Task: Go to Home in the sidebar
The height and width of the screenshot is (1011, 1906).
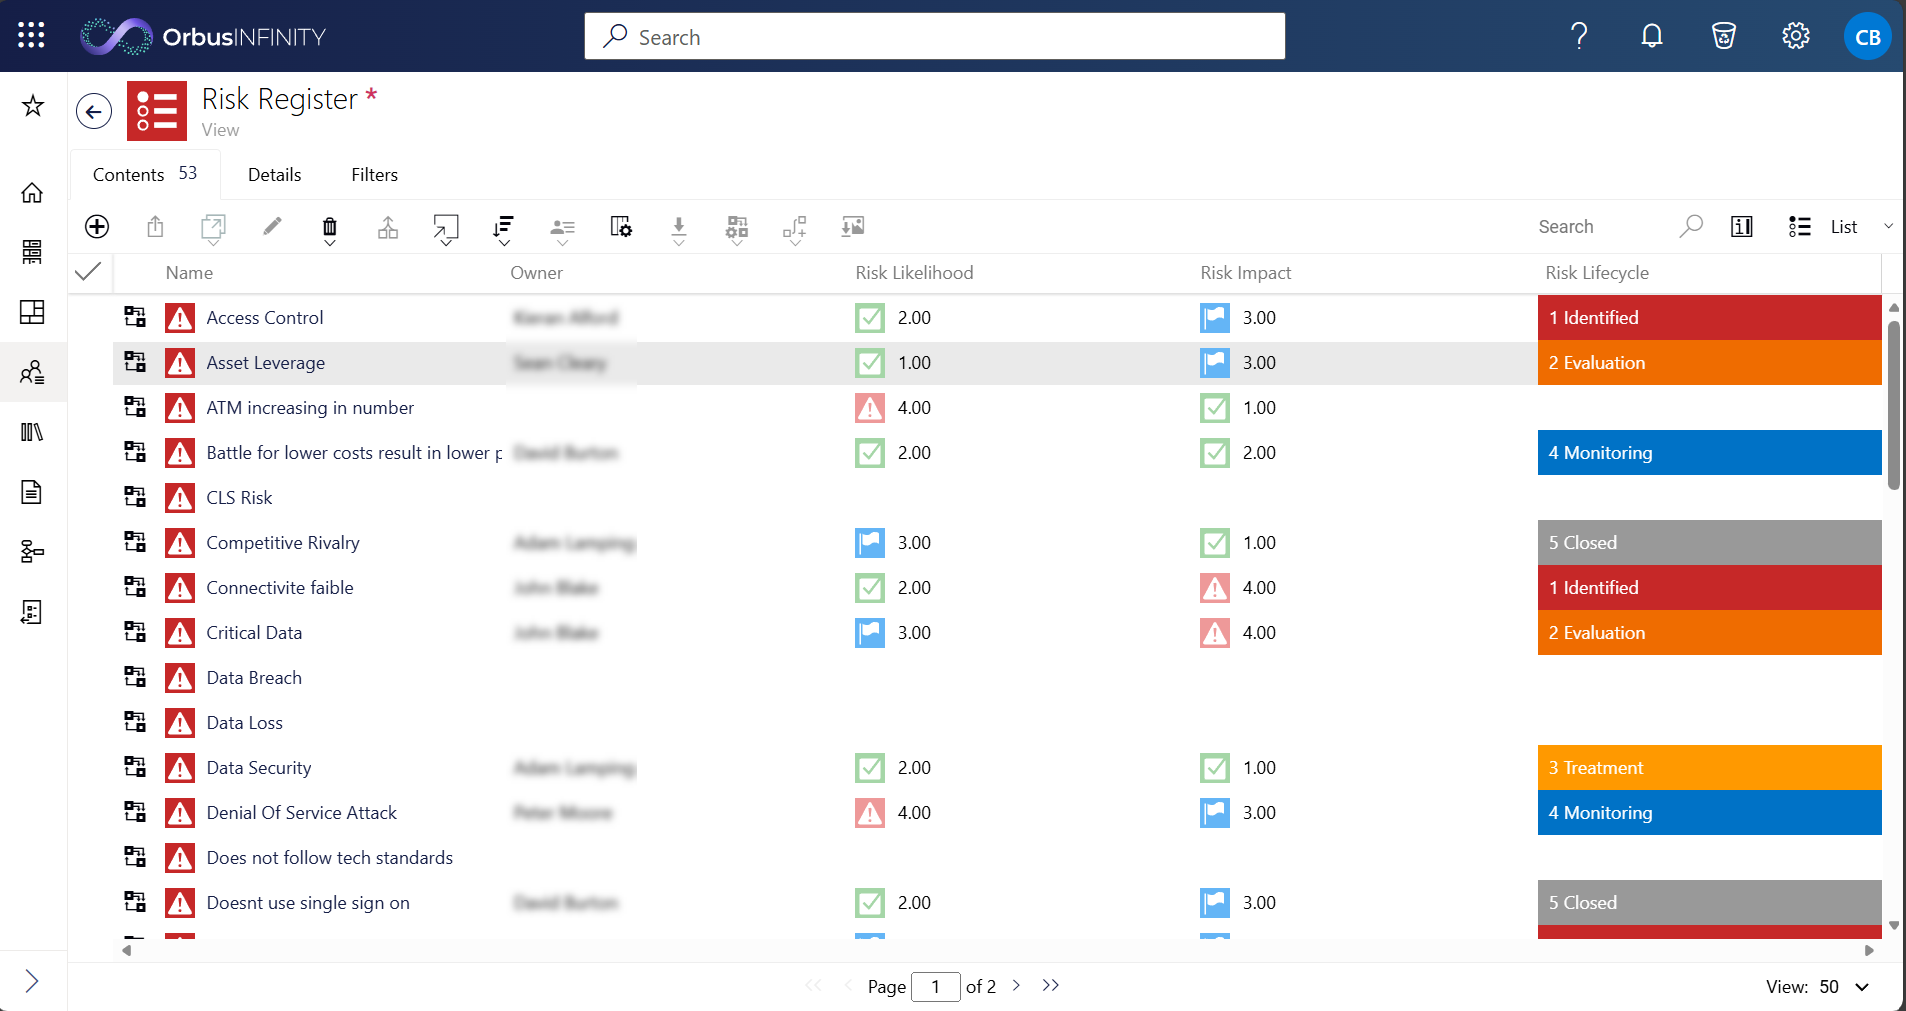Action: 33,192
